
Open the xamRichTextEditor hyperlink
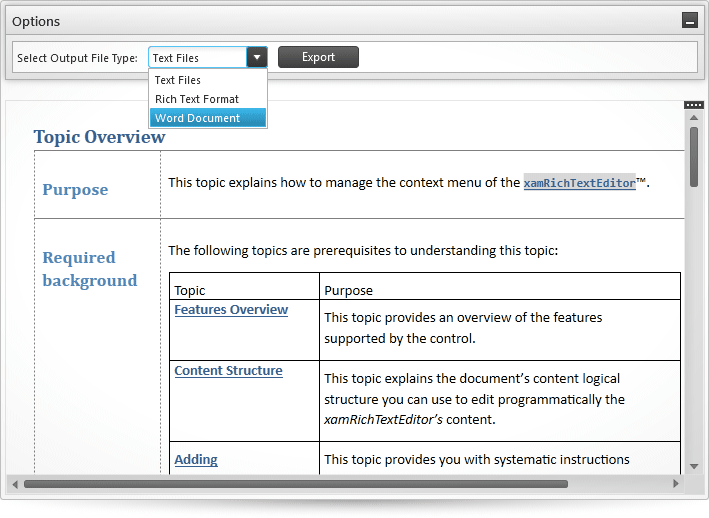tap(579, 183)
